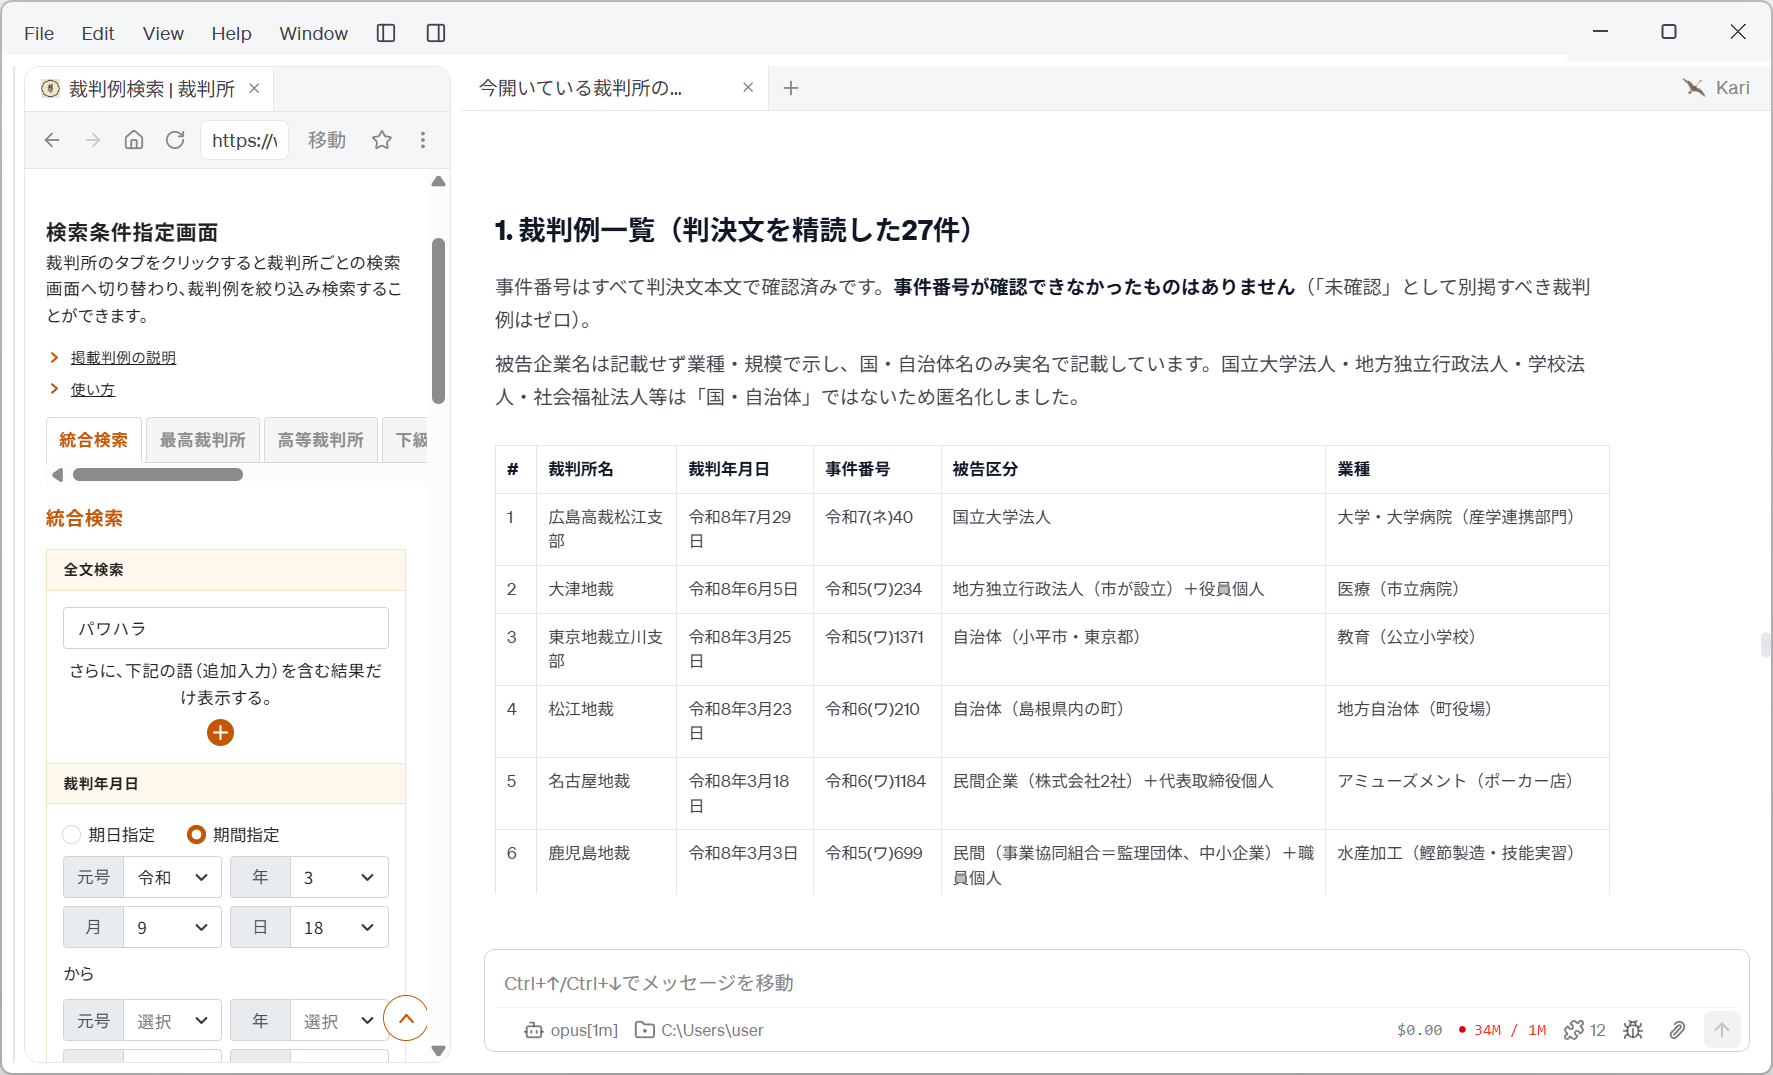Close the 裁判例検索 browser tab

(254, 88)
